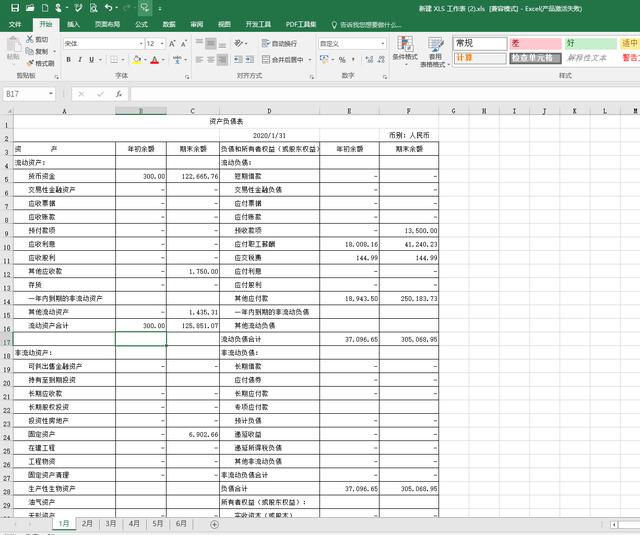The height and width of the screenshot is (535, 640).
Task: Switch to the Page Layout ribbon tab
Action: [107, 24]
